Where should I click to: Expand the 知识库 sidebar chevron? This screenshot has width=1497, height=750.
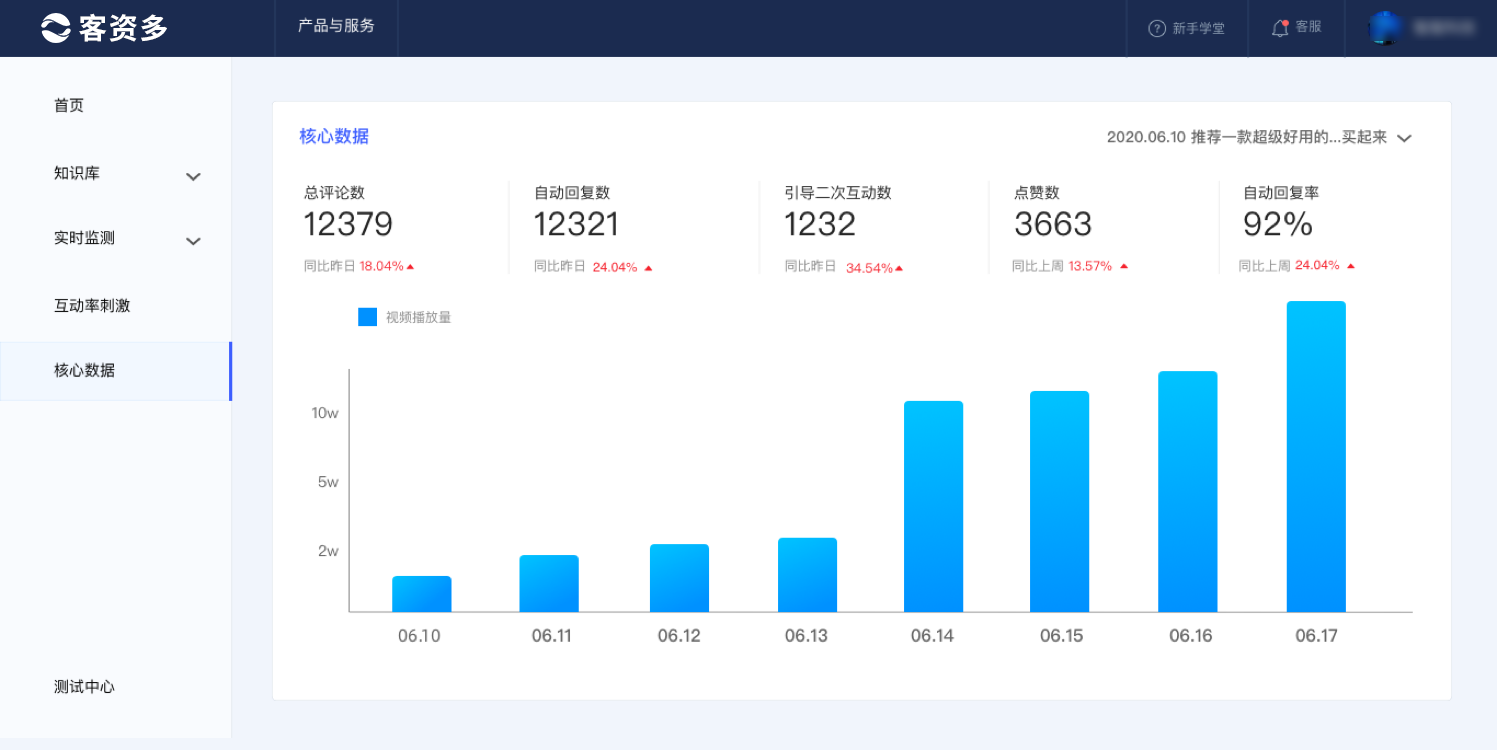pyautogui.click(x=193, y=177)
